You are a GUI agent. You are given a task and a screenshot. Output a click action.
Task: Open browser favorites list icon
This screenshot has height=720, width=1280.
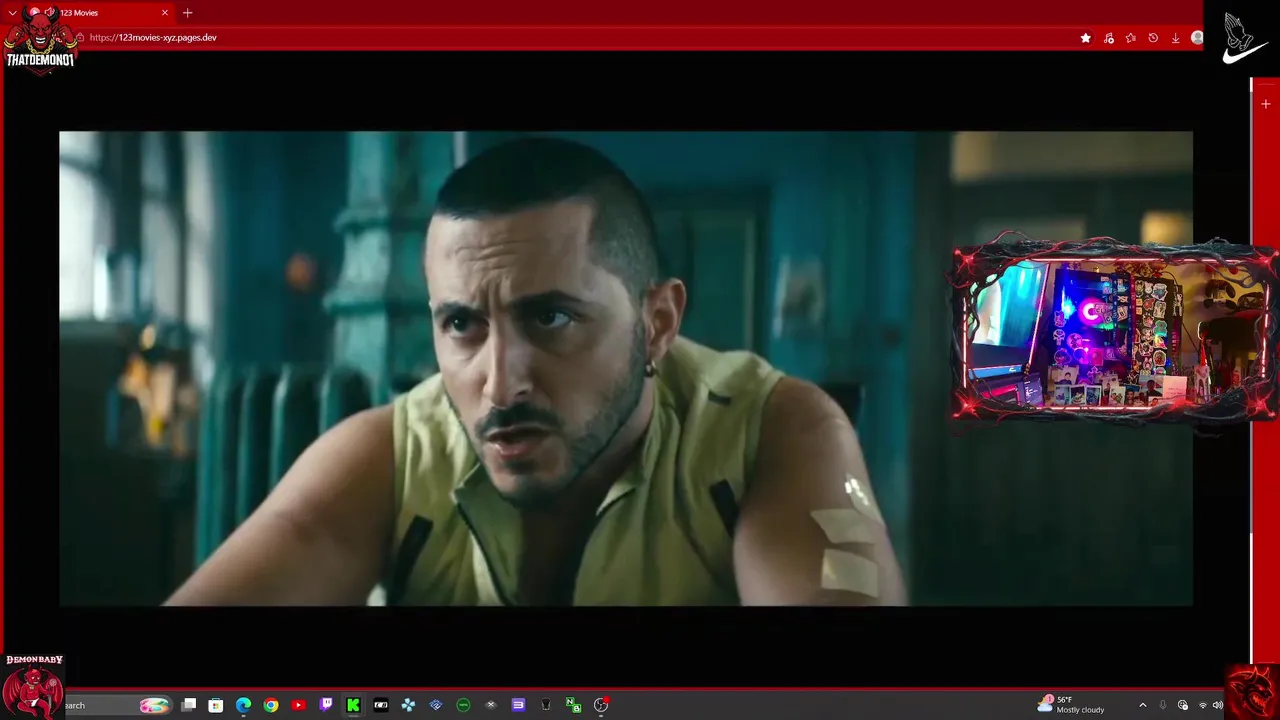[1131, 38]
